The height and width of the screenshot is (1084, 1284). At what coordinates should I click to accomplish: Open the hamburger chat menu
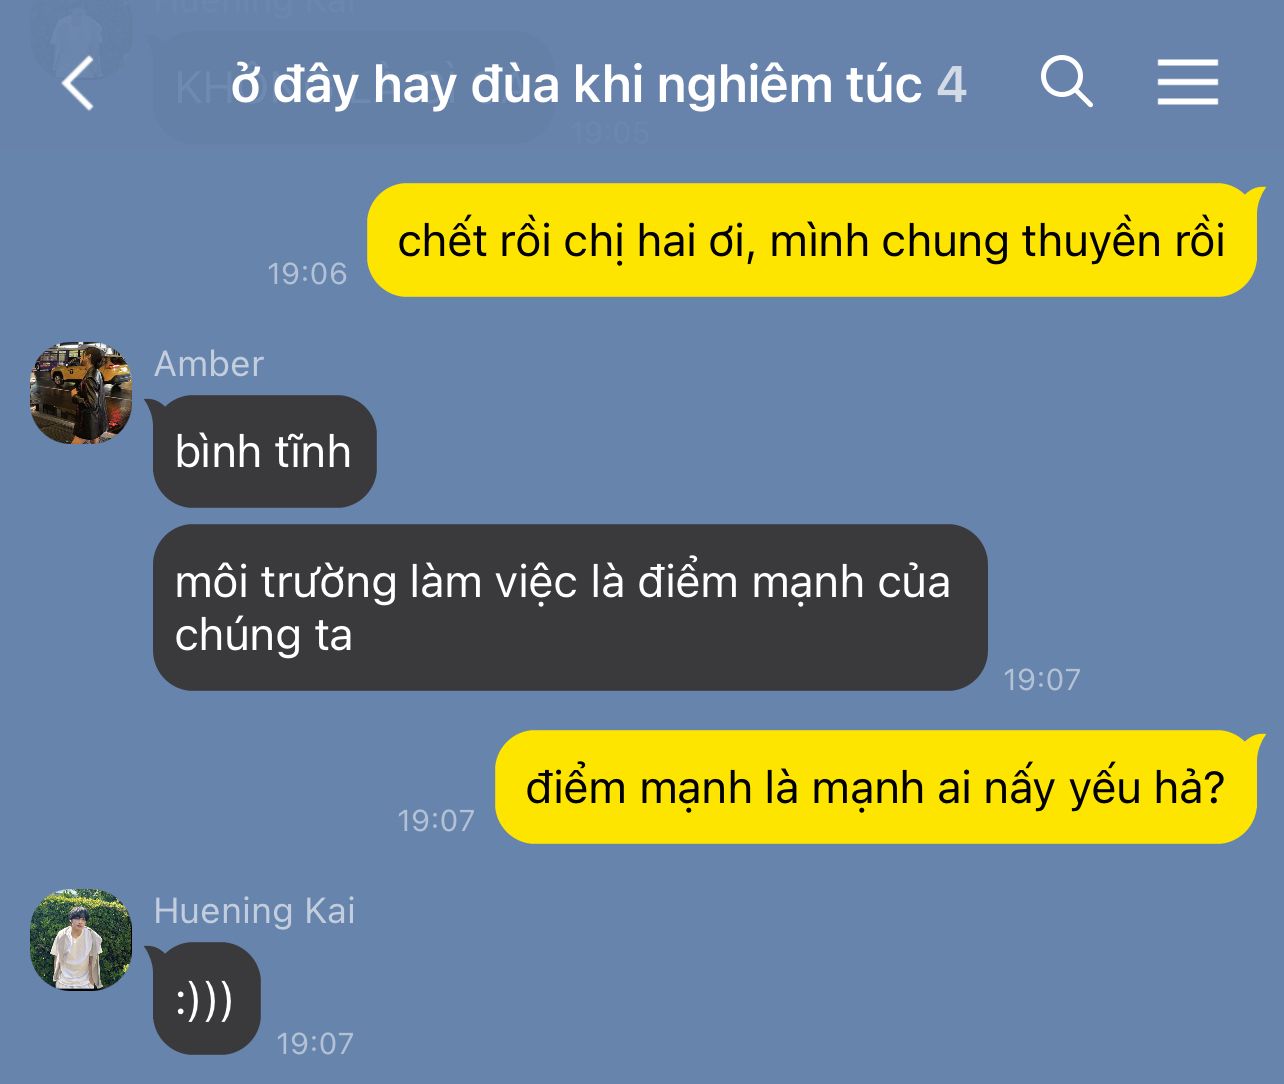point(1188,82)
